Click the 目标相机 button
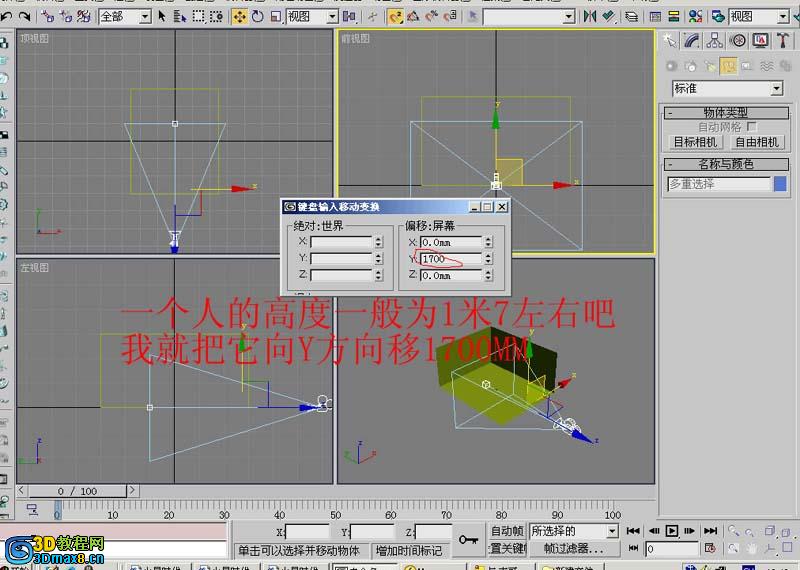This screenshot has width=800, height=570. (695, 142)
